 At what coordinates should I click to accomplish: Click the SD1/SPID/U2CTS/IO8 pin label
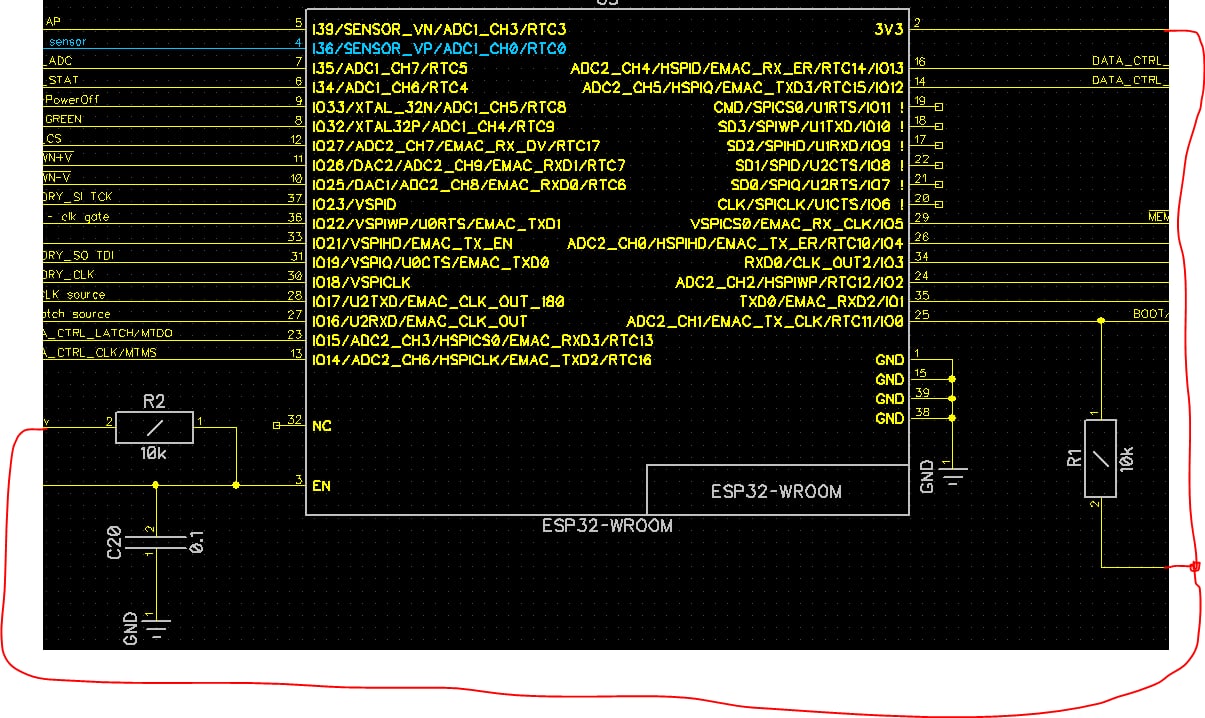click(x=820, y=165)
